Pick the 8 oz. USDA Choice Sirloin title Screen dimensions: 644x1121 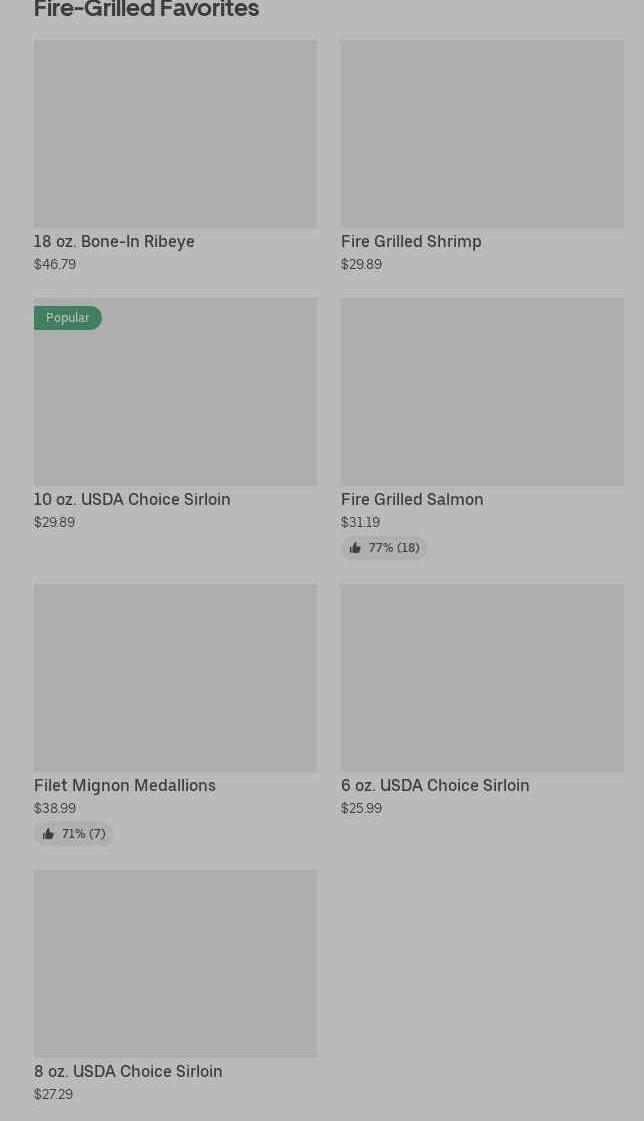pyautogui.click(x=128, y=1072)
